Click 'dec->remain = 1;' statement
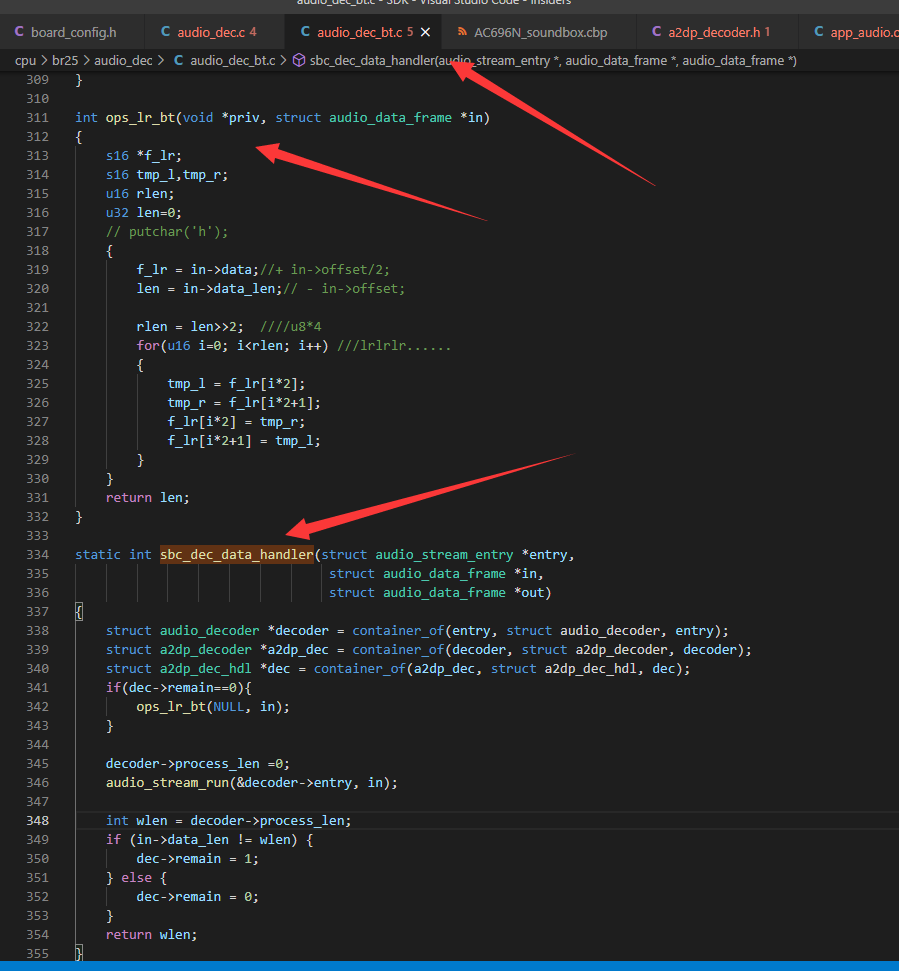This screenshot has height=971, width=899. (x=198, y=859)
